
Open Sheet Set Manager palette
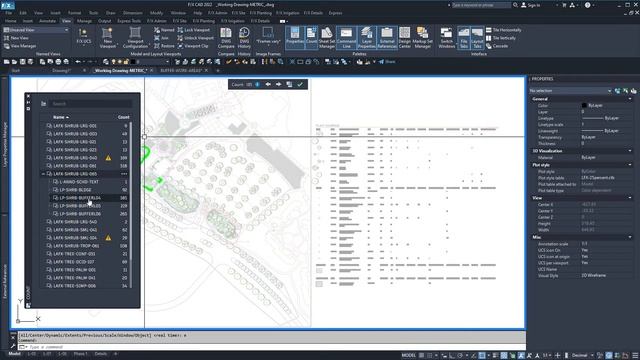click(327, 38)
